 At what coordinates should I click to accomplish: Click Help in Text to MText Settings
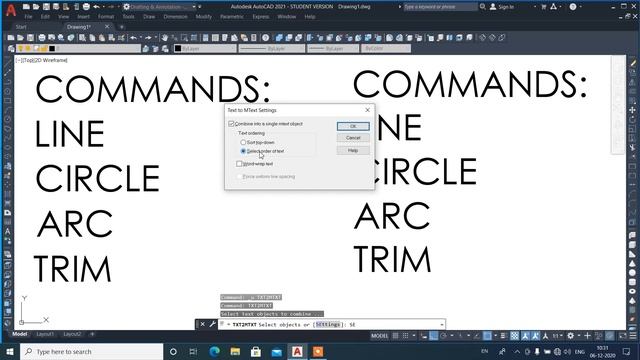pyautogui.click(x=353, y=151)
